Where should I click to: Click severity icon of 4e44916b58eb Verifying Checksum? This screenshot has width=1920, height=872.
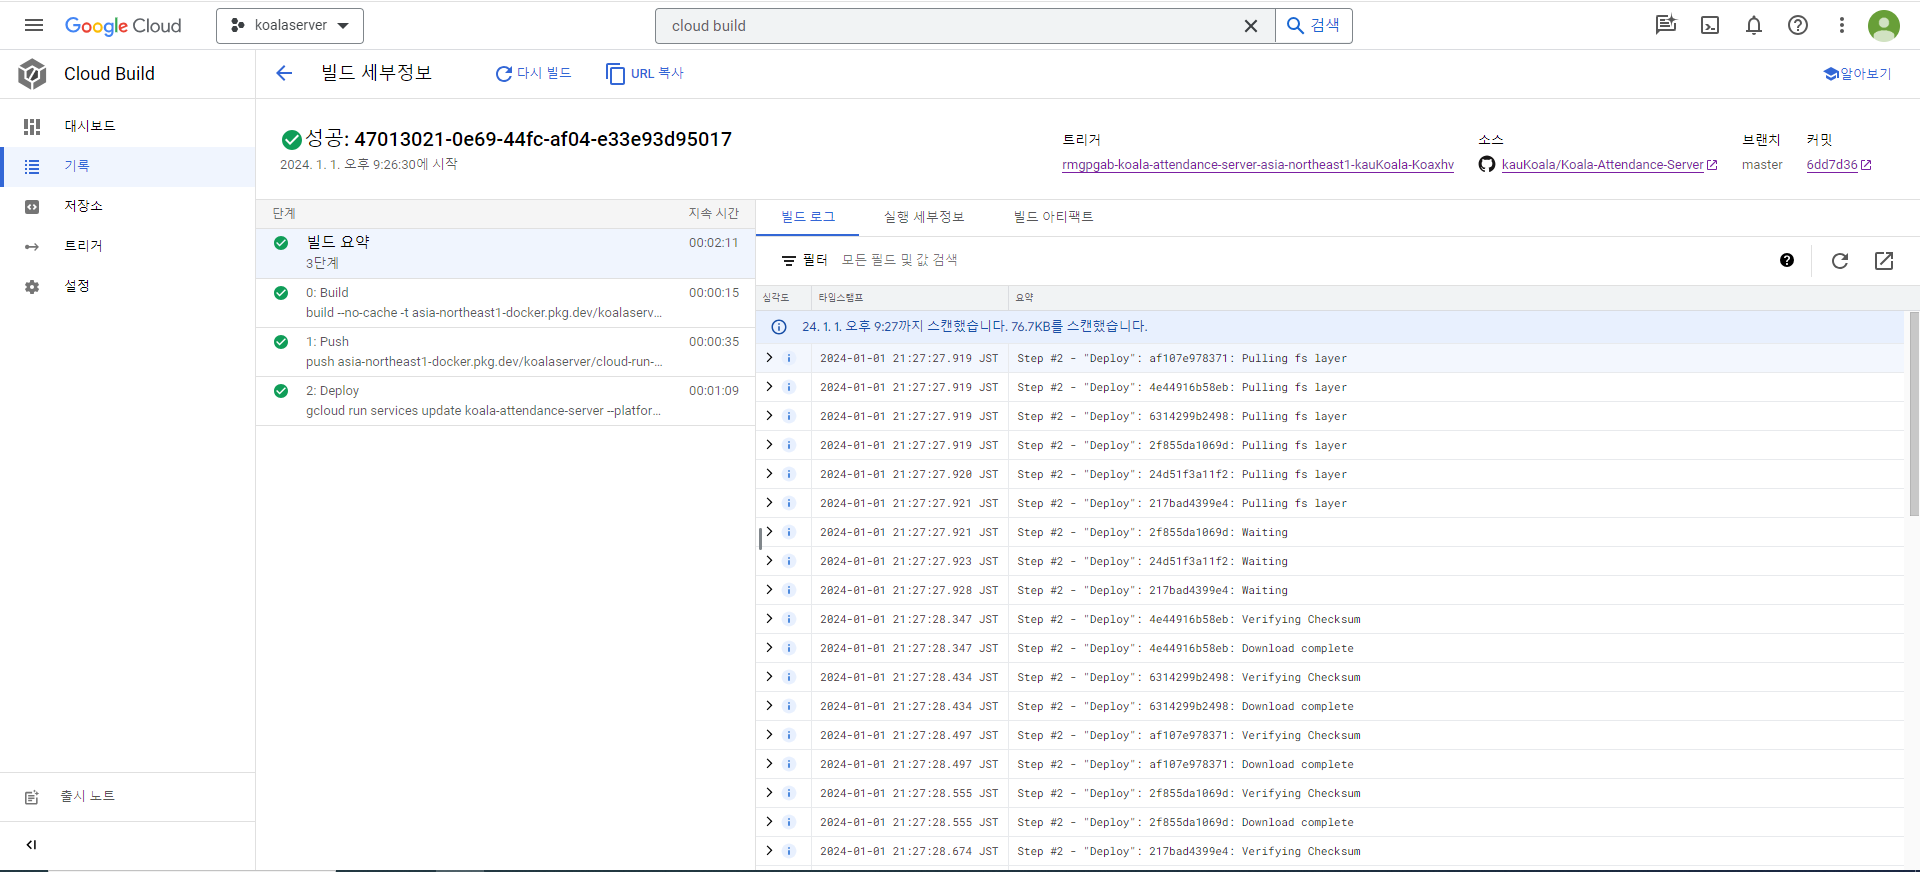tap(789, 619)
